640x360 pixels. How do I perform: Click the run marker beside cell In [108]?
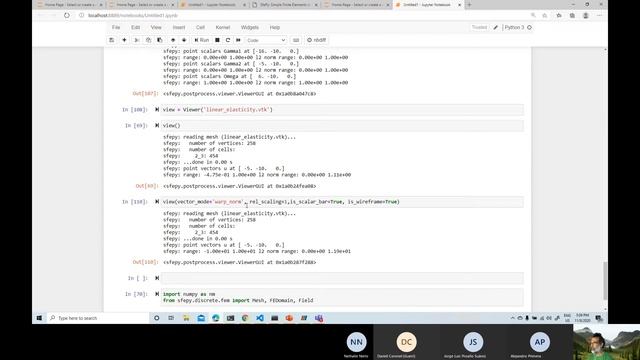coord(157,109)
